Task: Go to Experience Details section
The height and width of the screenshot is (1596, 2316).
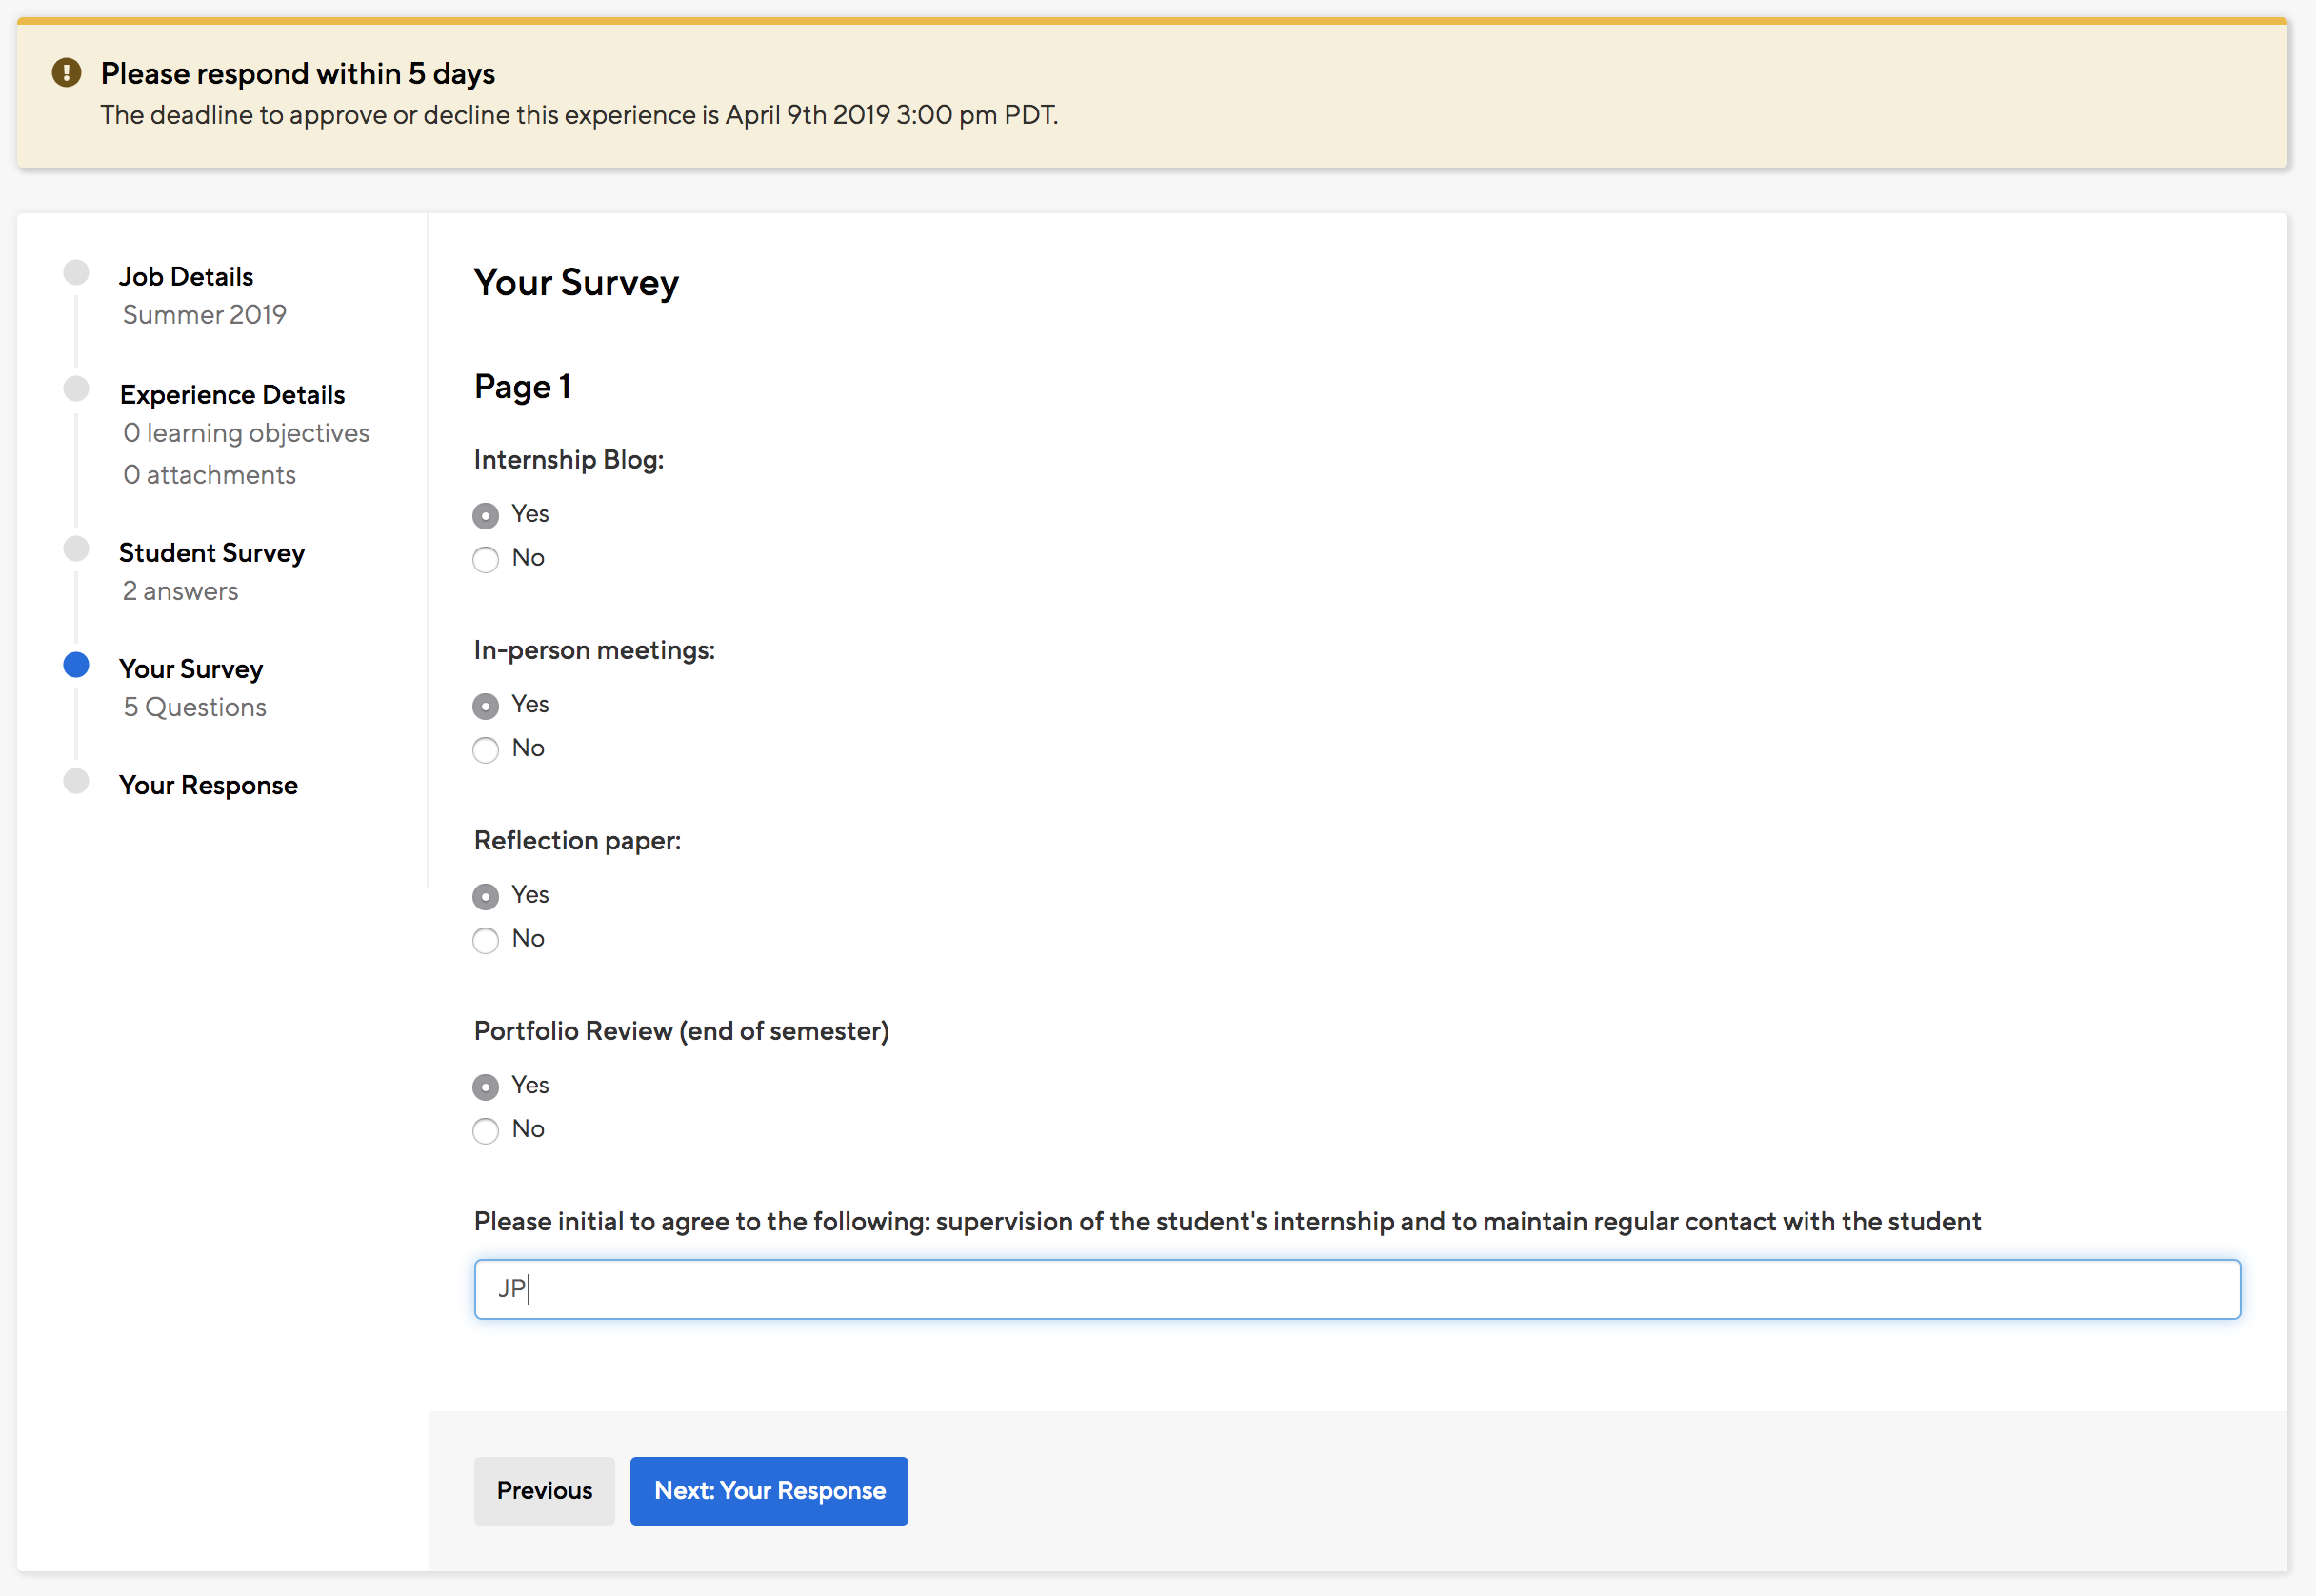Action: pyautogui.click(x=232, y=395)
